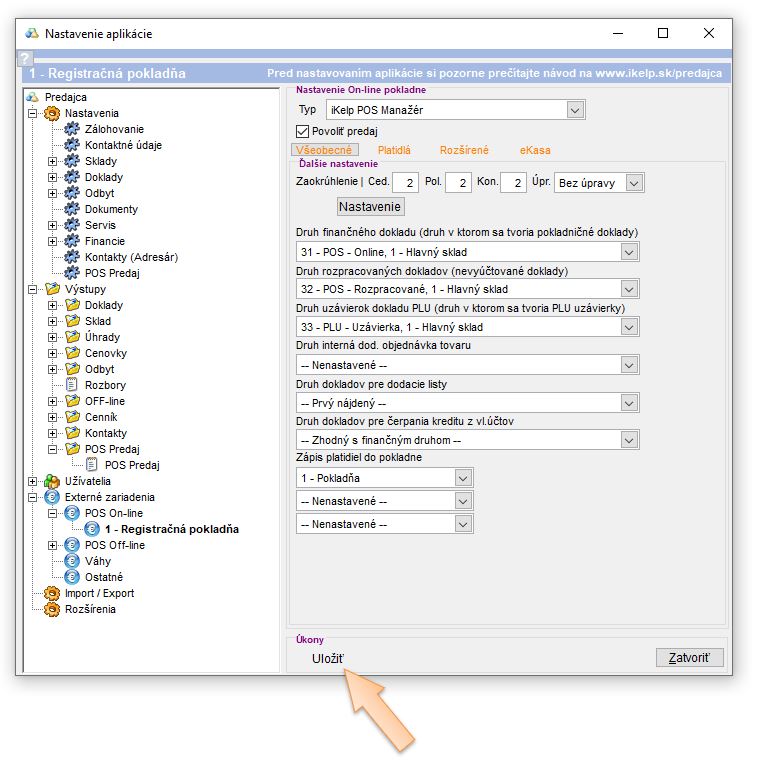Expand the Sklady tree node
The image size is (759, 774).
tap(53, 161)
